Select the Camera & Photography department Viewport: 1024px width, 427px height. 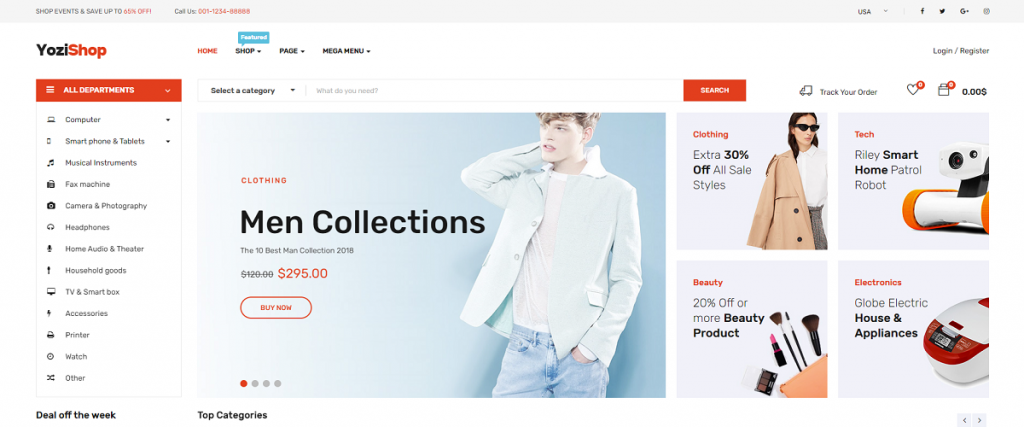106,206
